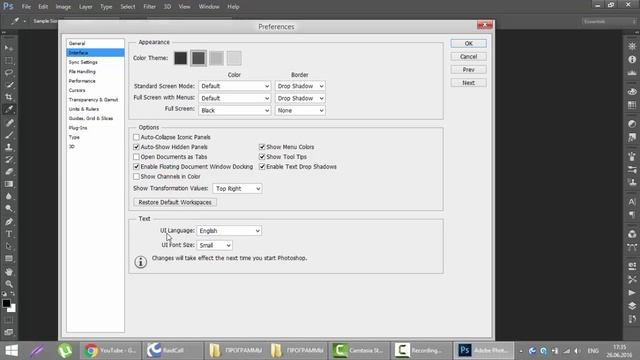Screen dimensions: 640x360
Task: Enable Show Channels in Color
Action: point(136,176)
